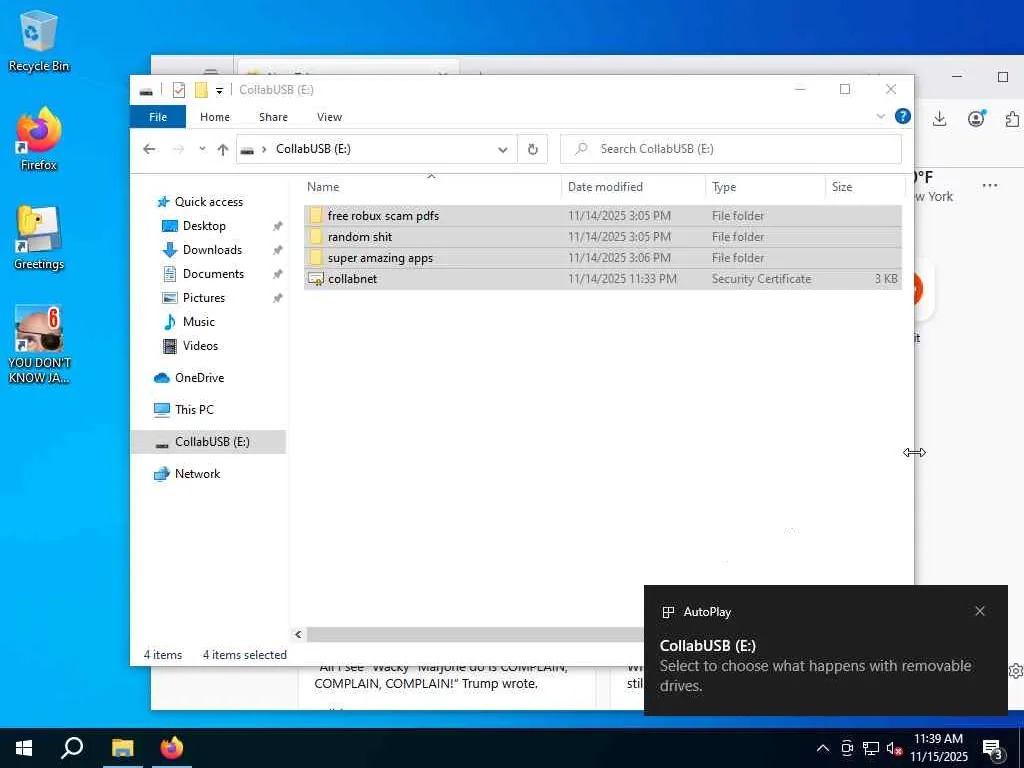This screenshot has width=1024, height=768.
Task: Open the File menu in Explorer
Action: (x=158, y=117)
